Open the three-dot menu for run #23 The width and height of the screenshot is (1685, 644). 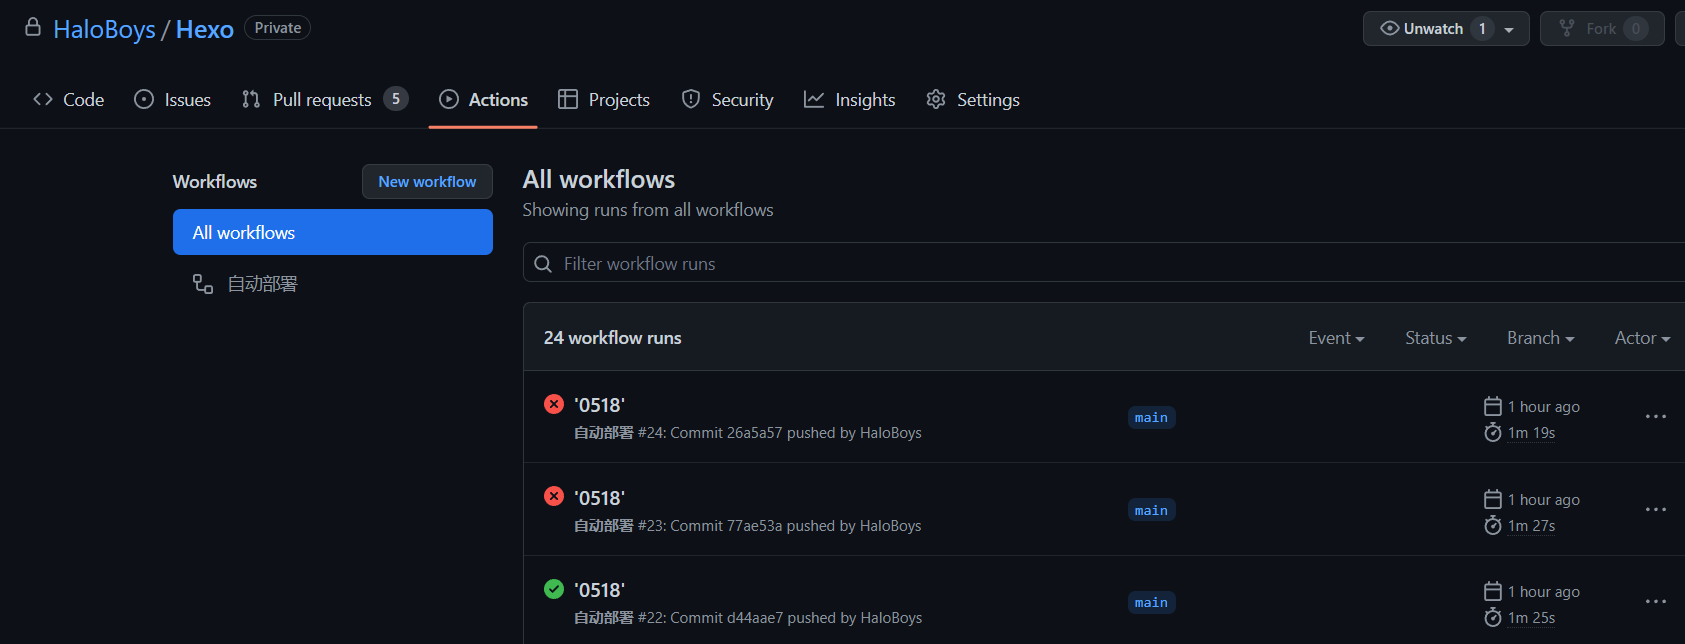1655,510
